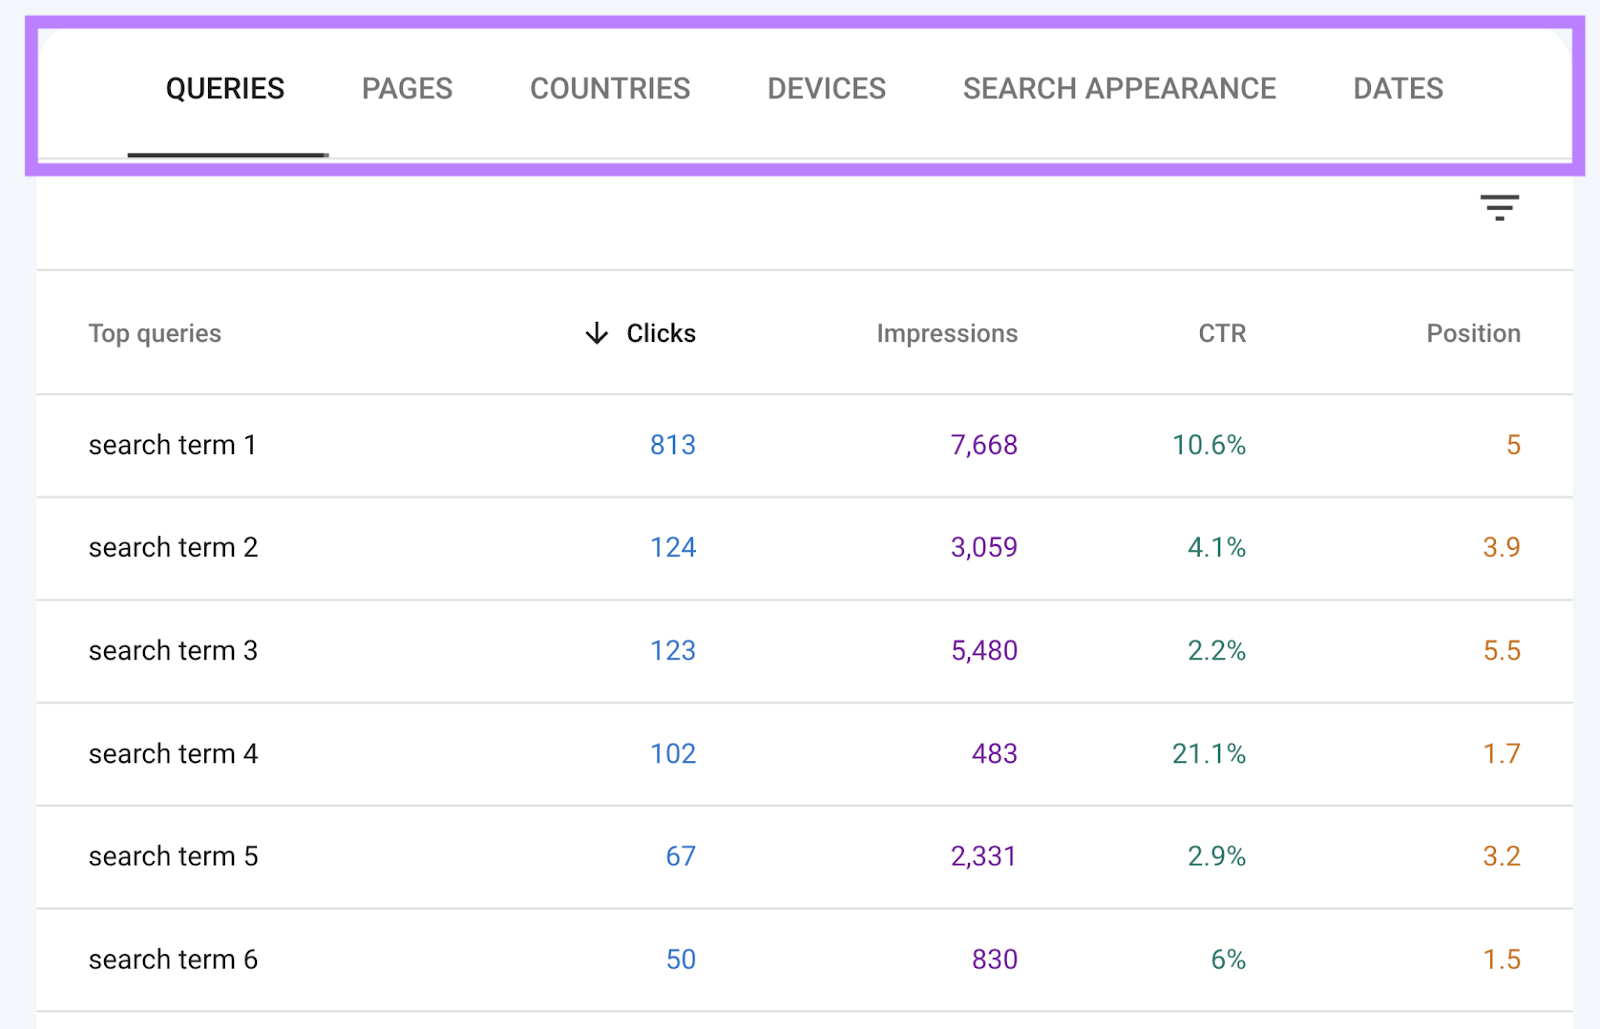Click the clicks value 813 for search term 1
This screenshot has width=1600, height=1029.
click(672, 445)
